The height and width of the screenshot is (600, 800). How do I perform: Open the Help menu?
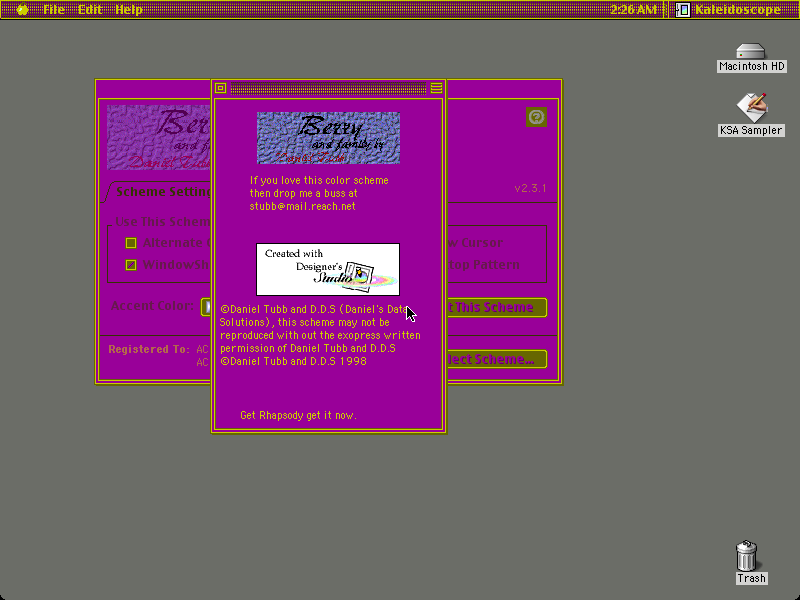click(x=129, y=9)
